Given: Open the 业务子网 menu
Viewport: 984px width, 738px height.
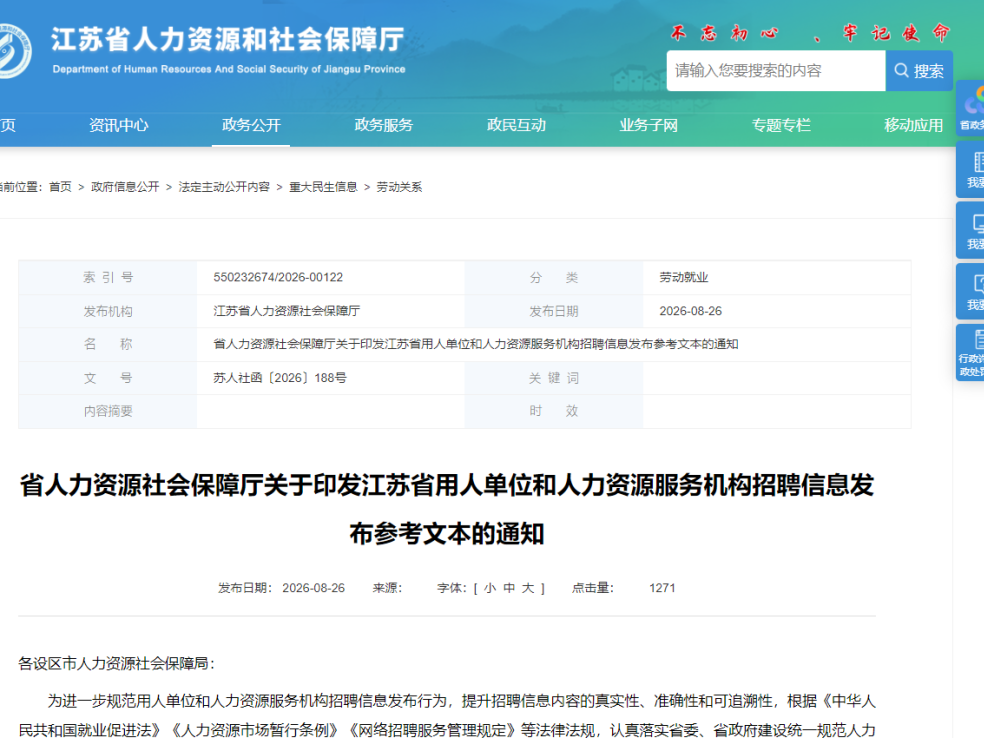Looking at the screenshot, I should pyautogui.click(x=648, y=125).
